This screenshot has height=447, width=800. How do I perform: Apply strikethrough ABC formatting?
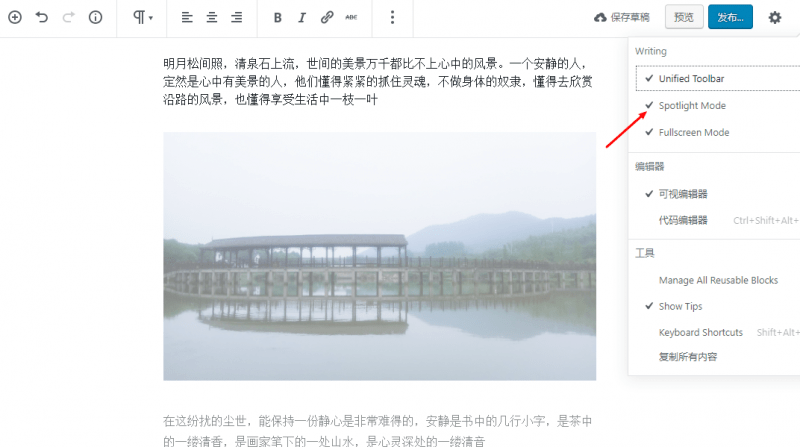pyautogui.click(x=352, y=17)
